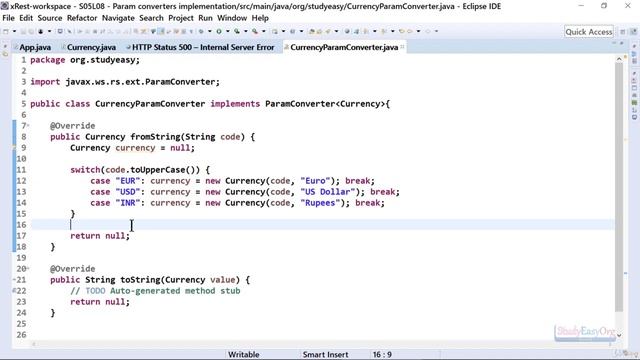
Task: Click the Quick Access search field
Action: (x=589, y=32)
